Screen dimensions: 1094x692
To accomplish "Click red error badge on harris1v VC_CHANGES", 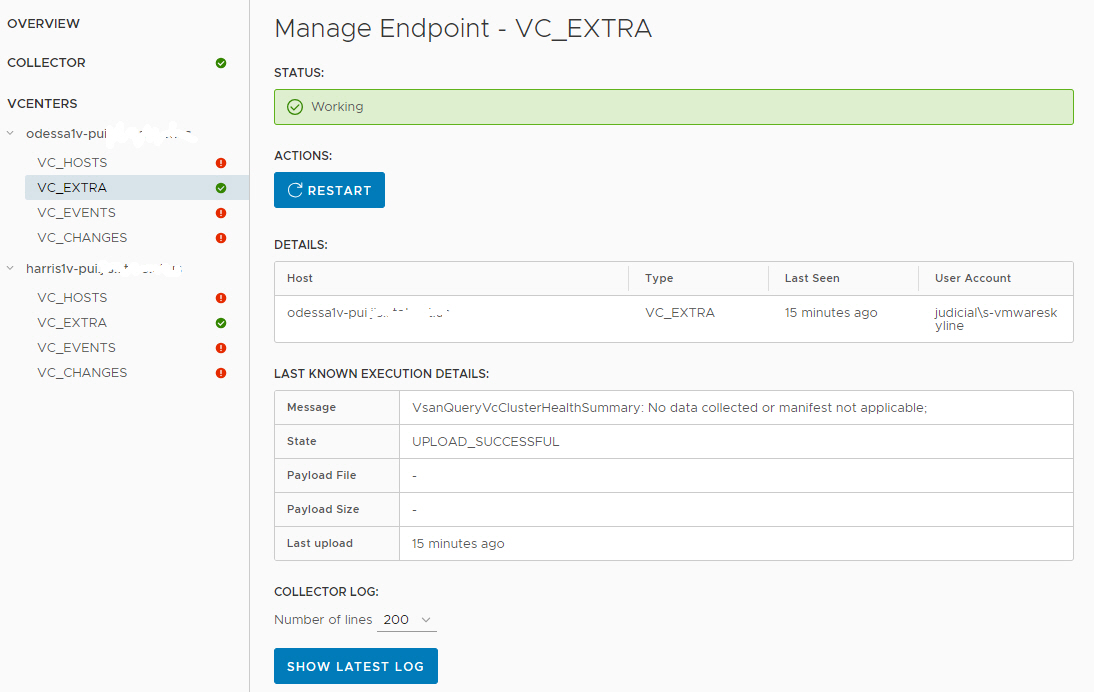I will point(220,372).
